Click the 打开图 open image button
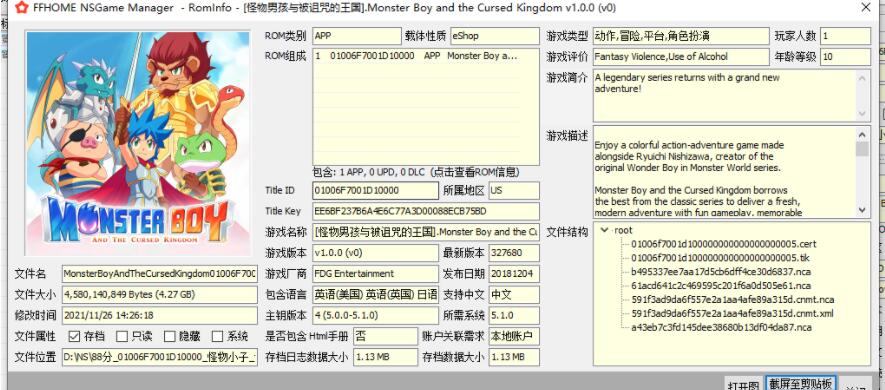 pos(743,384)
